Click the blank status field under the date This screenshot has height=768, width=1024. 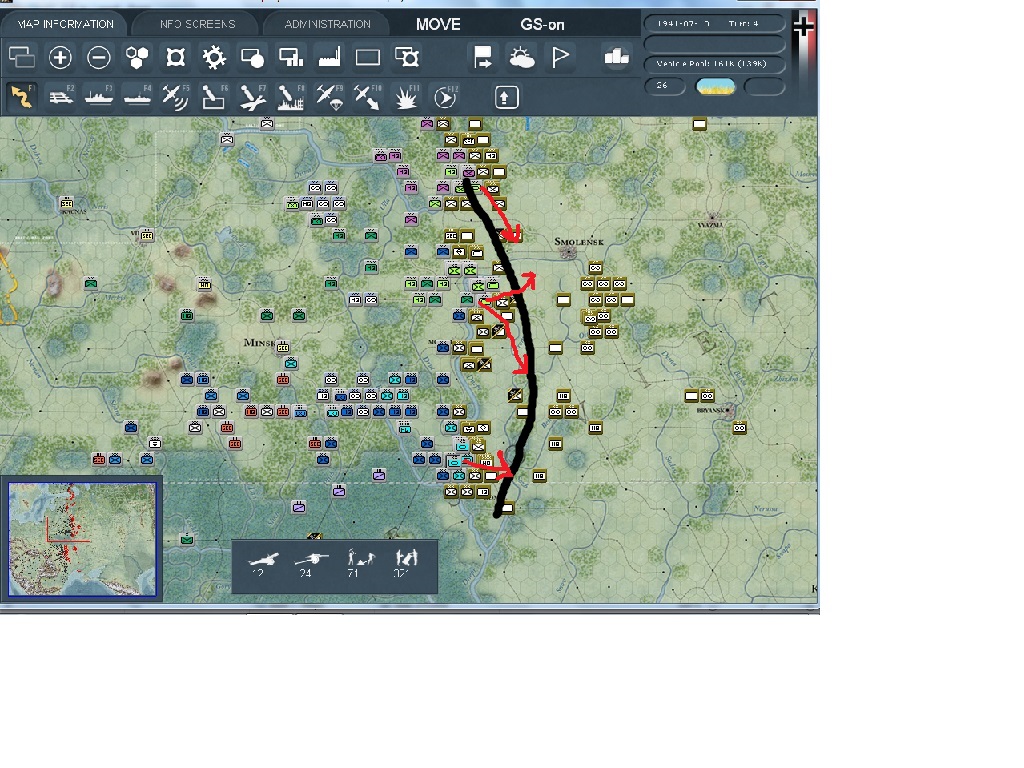point(714,44)
